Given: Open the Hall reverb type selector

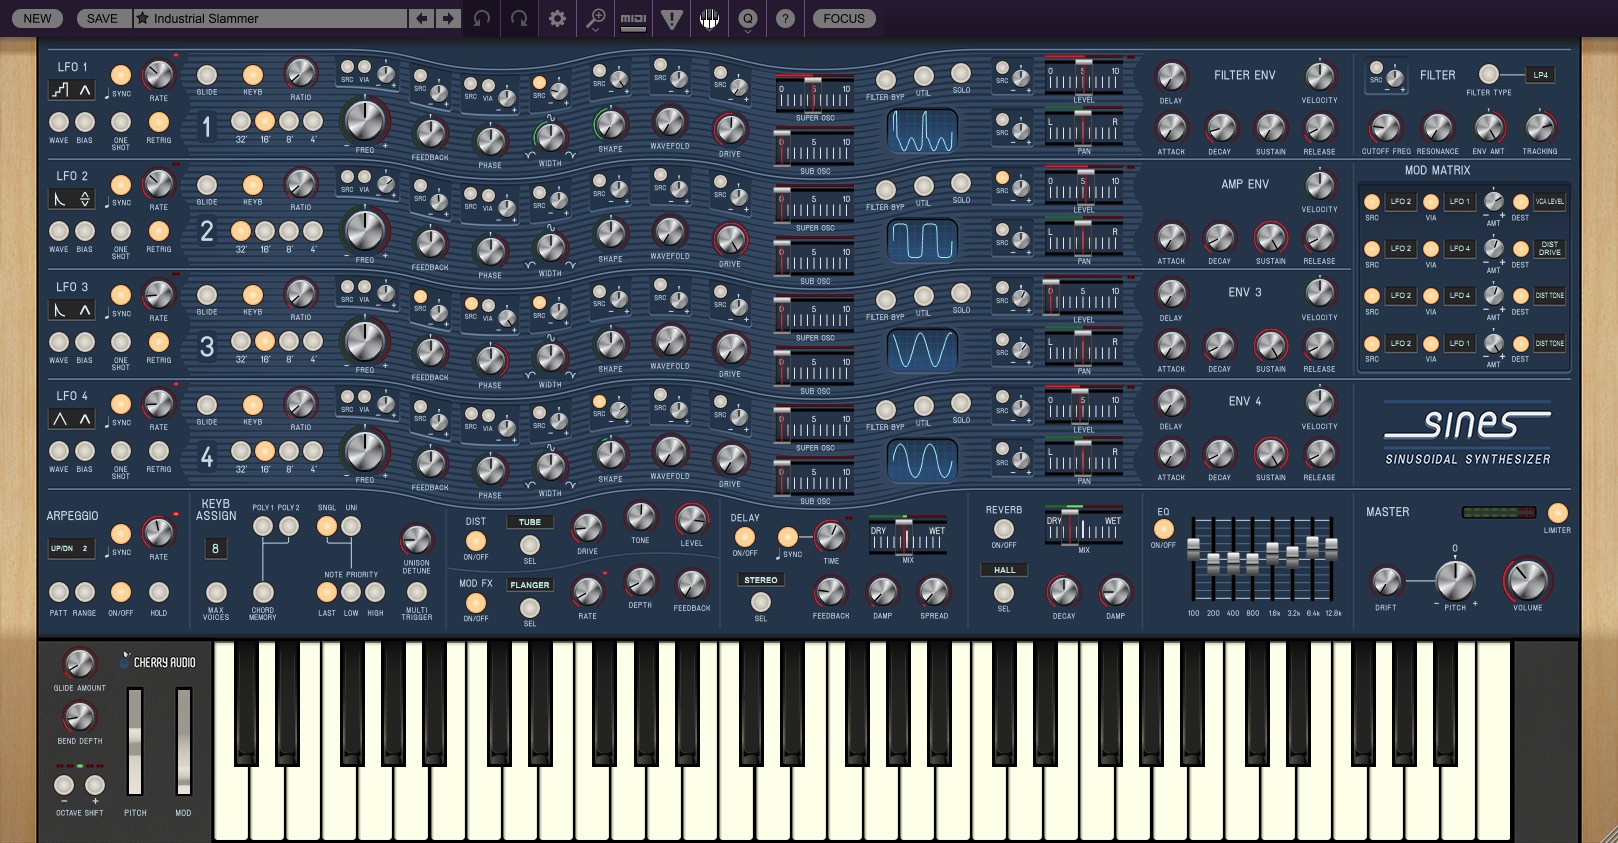Looking at the screenshot, I should click(x=1004, y=570).
